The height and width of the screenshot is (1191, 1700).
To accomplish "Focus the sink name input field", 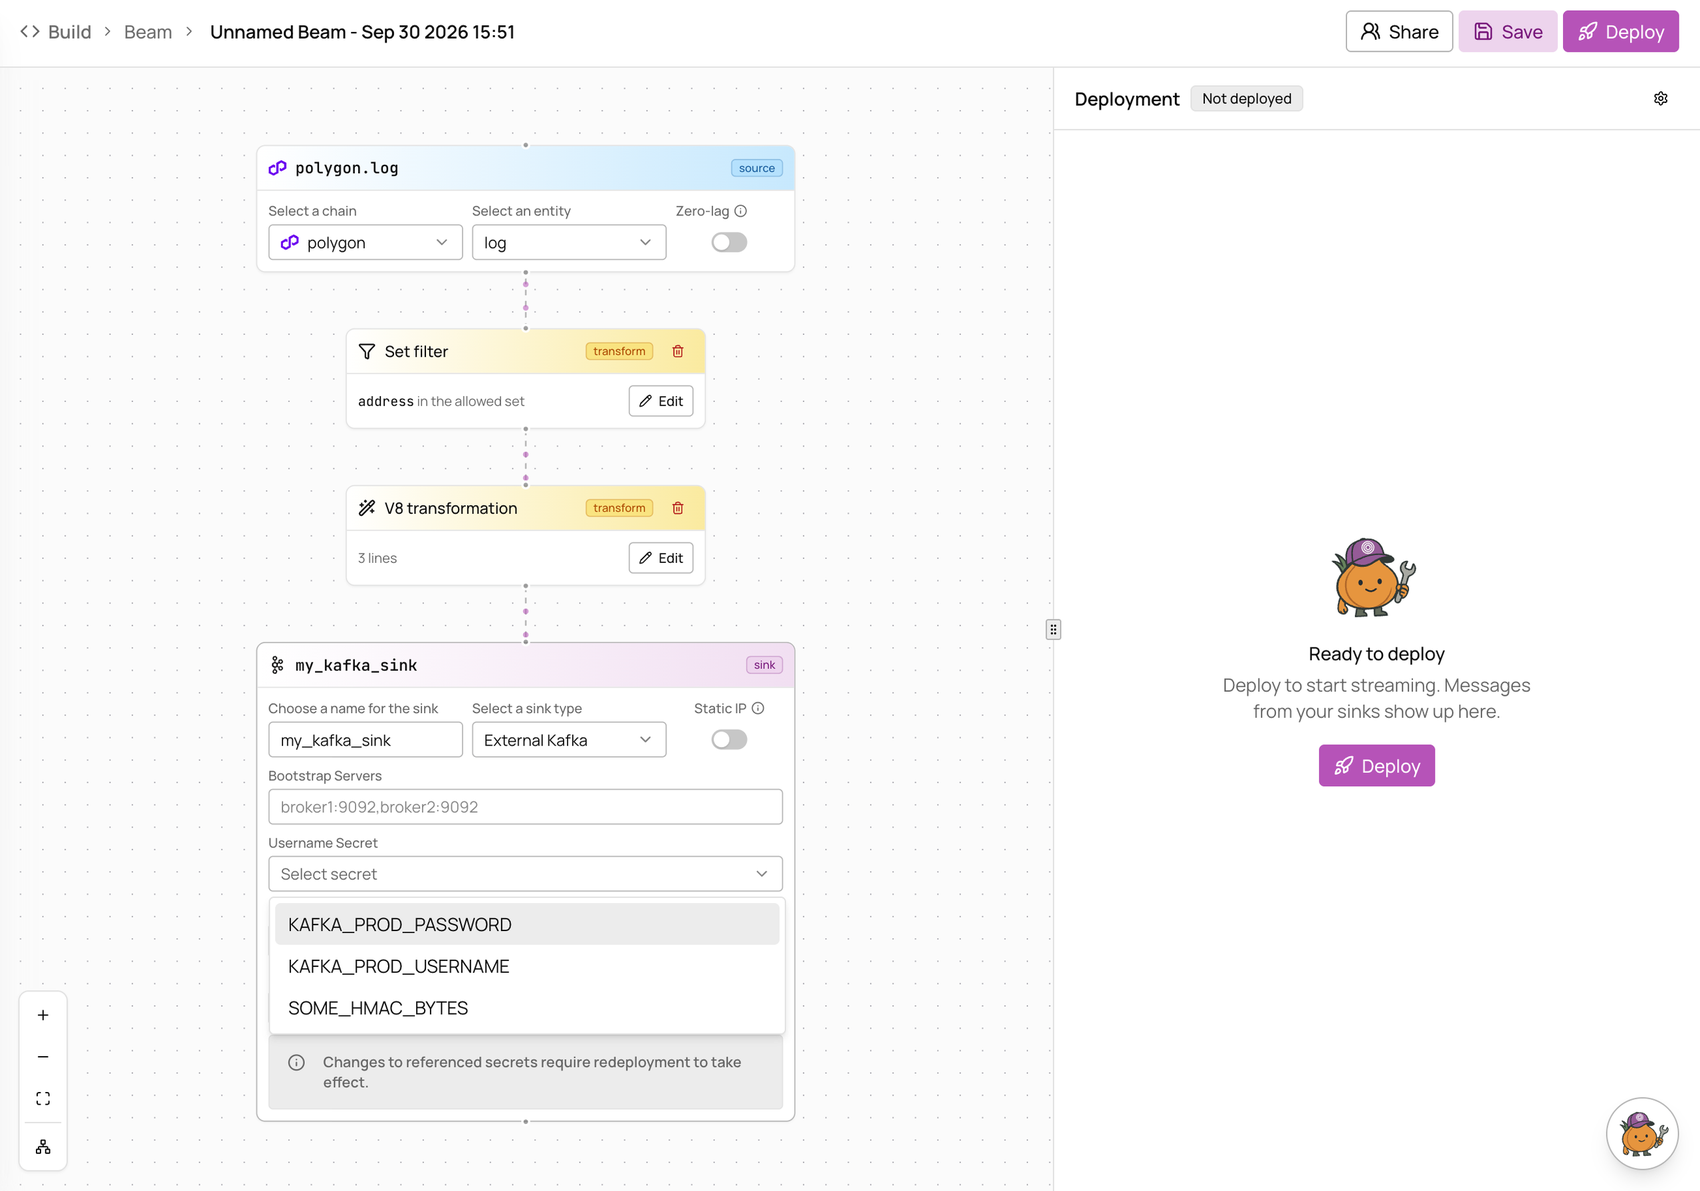I will (365, 740).
